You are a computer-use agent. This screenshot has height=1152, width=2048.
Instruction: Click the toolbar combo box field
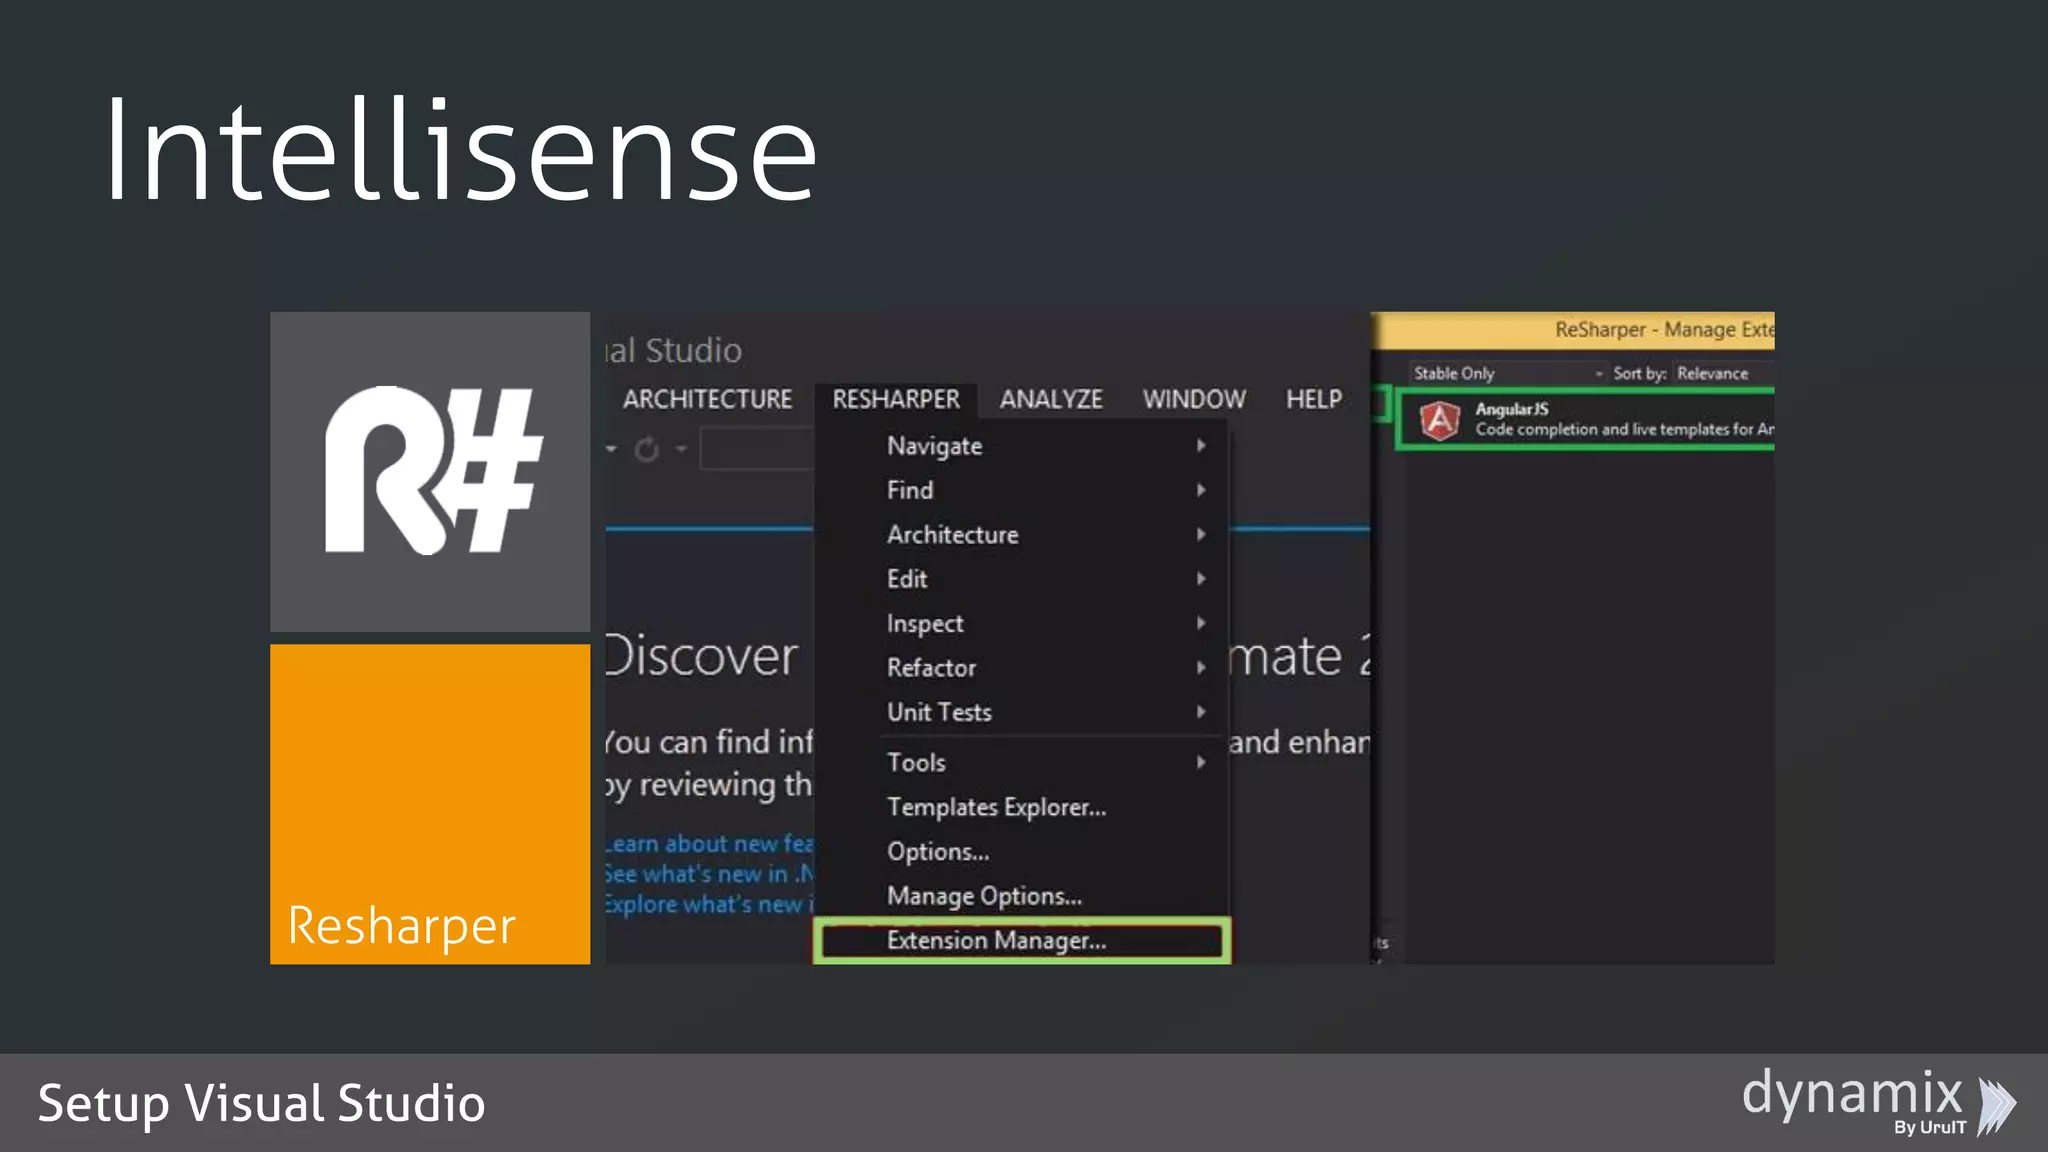pos(757,448)
